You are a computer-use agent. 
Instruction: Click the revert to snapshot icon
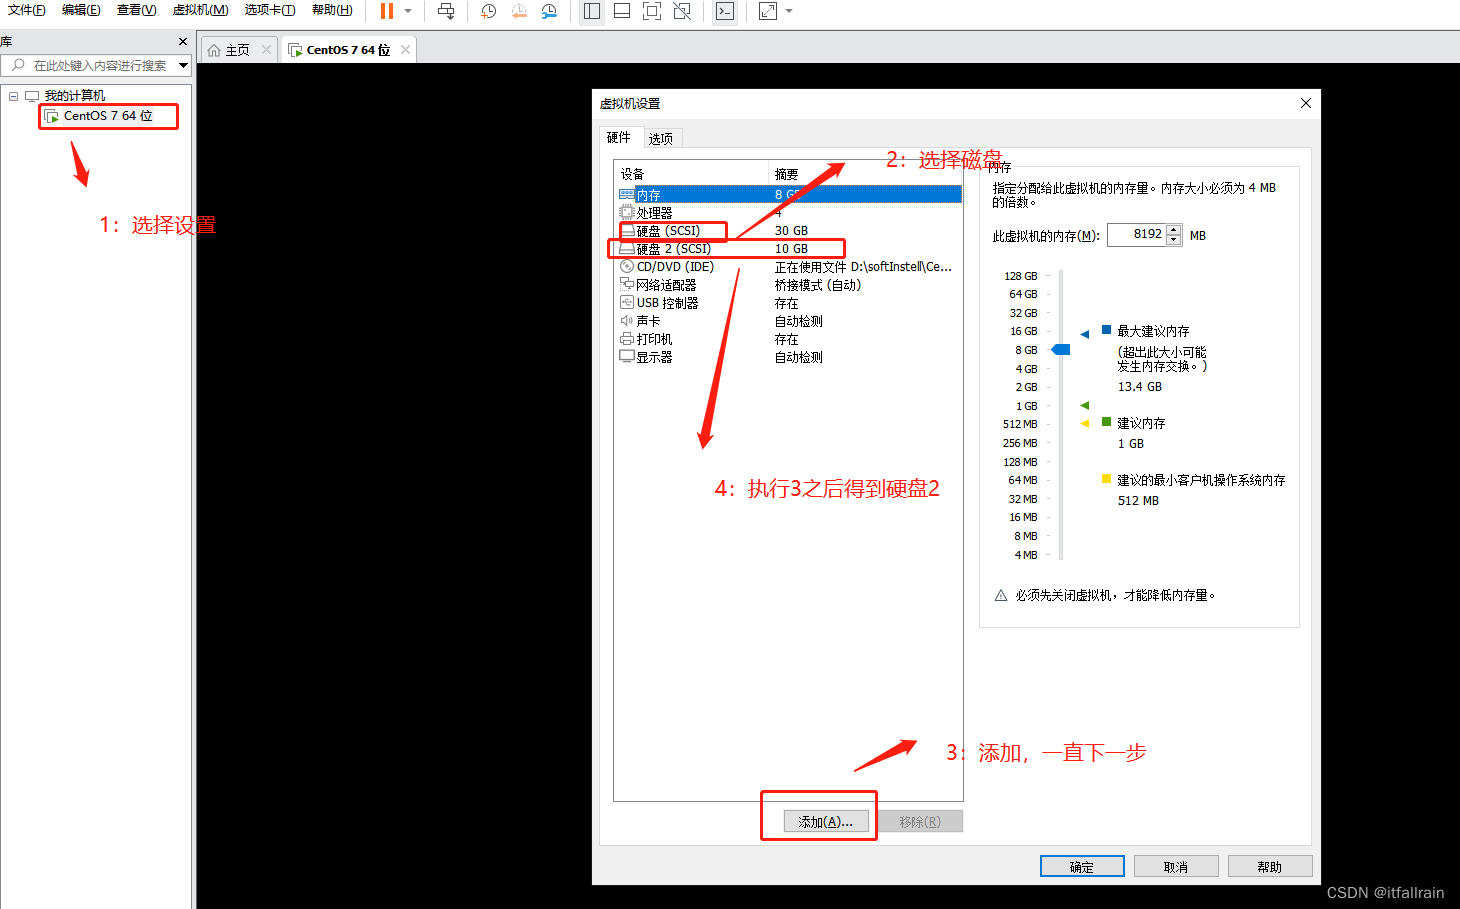[x=519, y=11]
